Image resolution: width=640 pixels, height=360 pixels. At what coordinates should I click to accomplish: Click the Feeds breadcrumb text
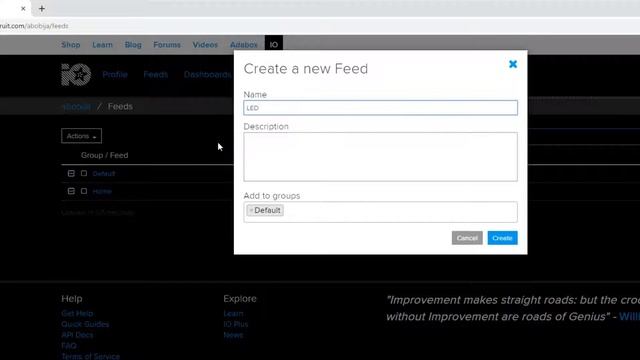[x=120, y=107]
